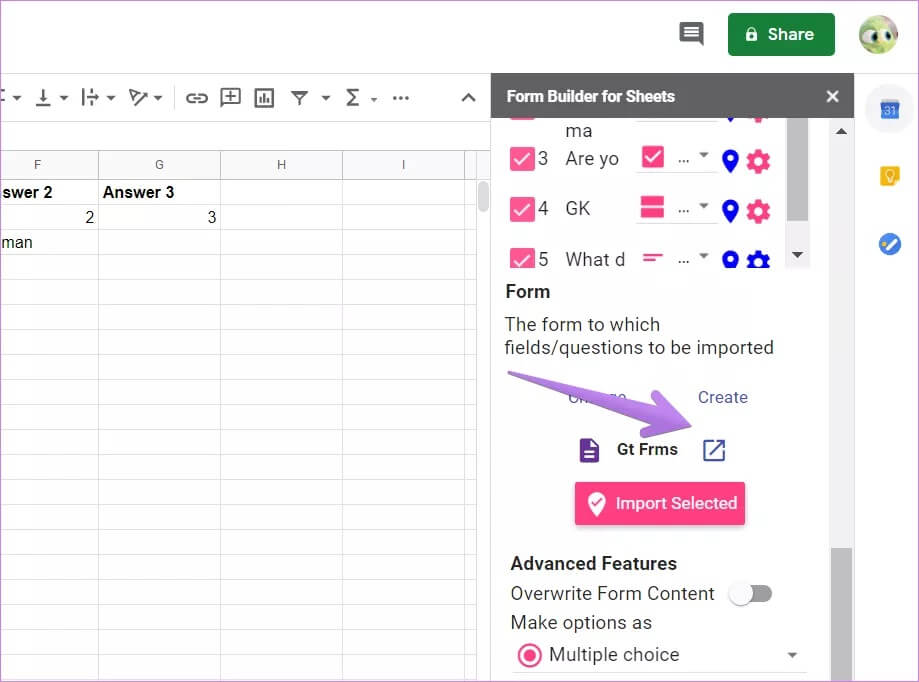The width and height of the screenshot is (919, 682).
Task: Expand the Multiple choice options dropdown
Action: coord(792,656)
